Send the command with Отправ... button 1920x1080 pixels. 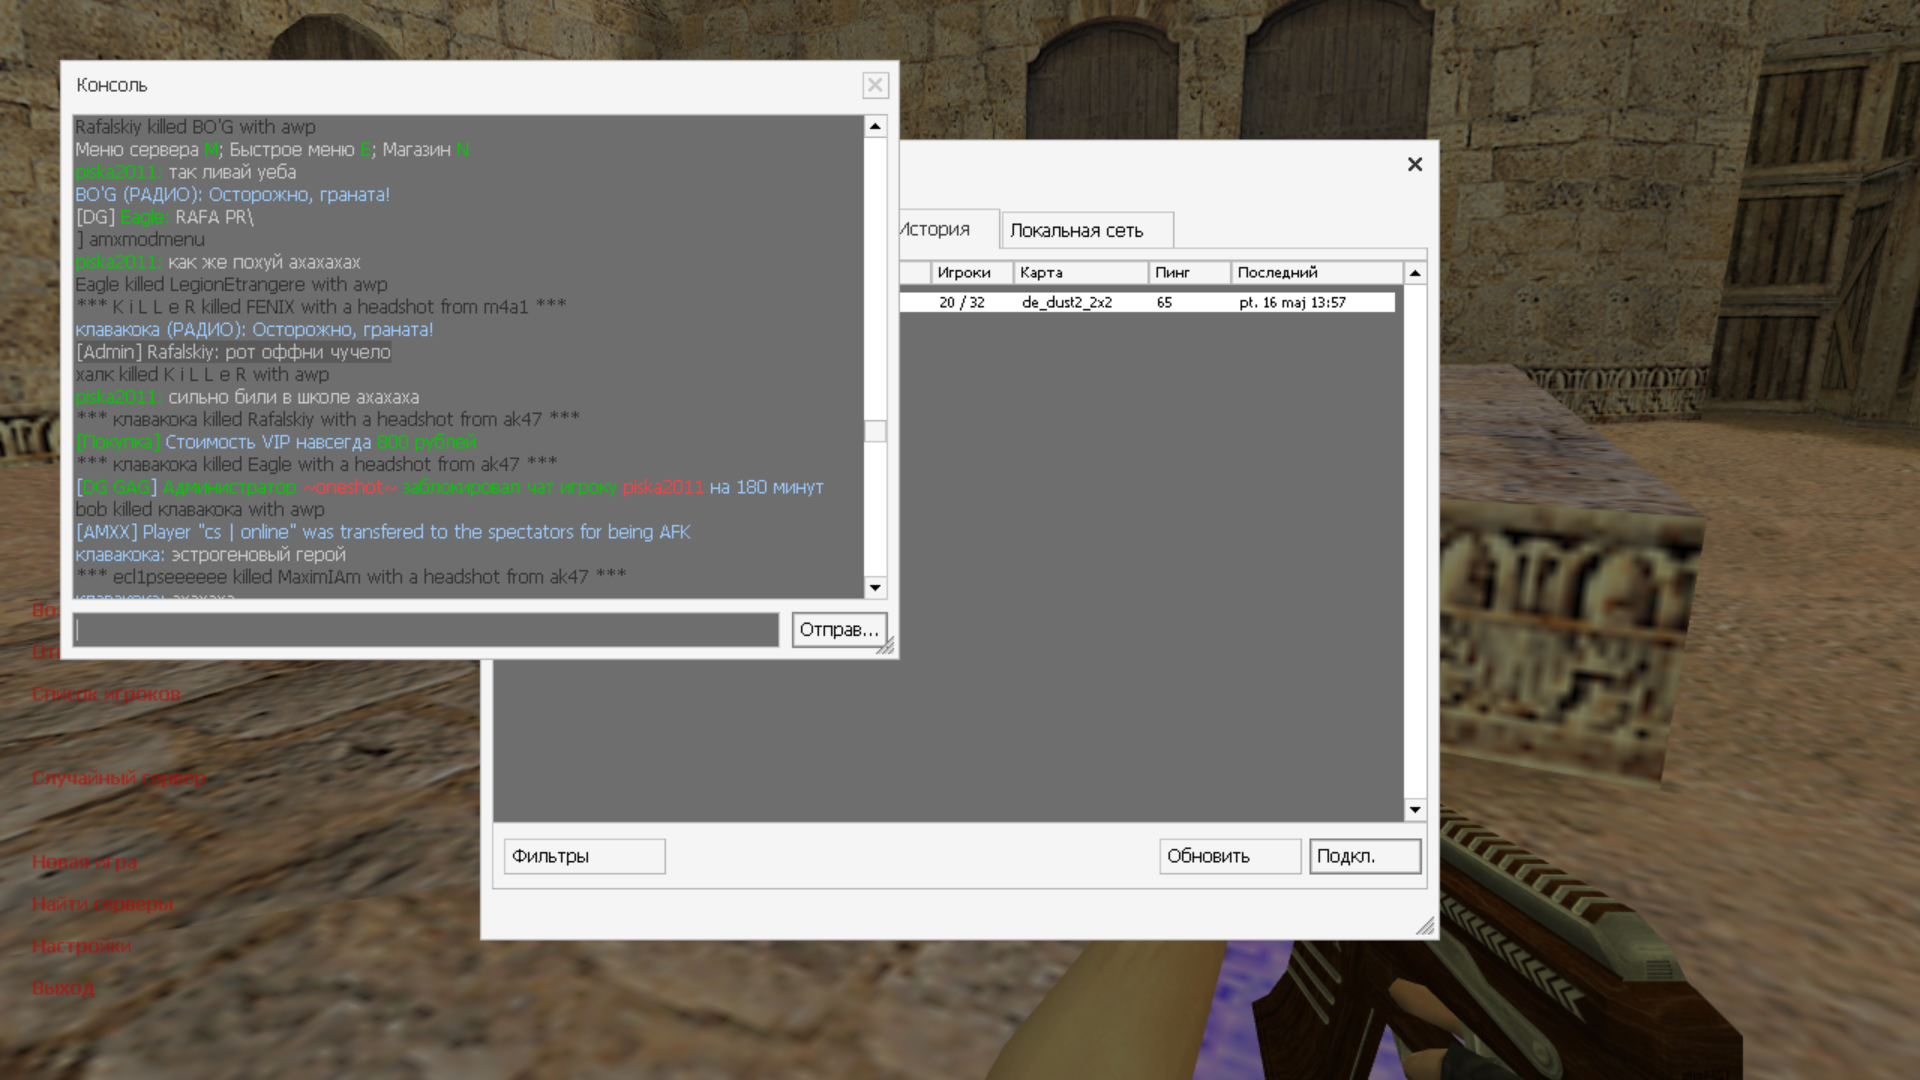point(839,630)
